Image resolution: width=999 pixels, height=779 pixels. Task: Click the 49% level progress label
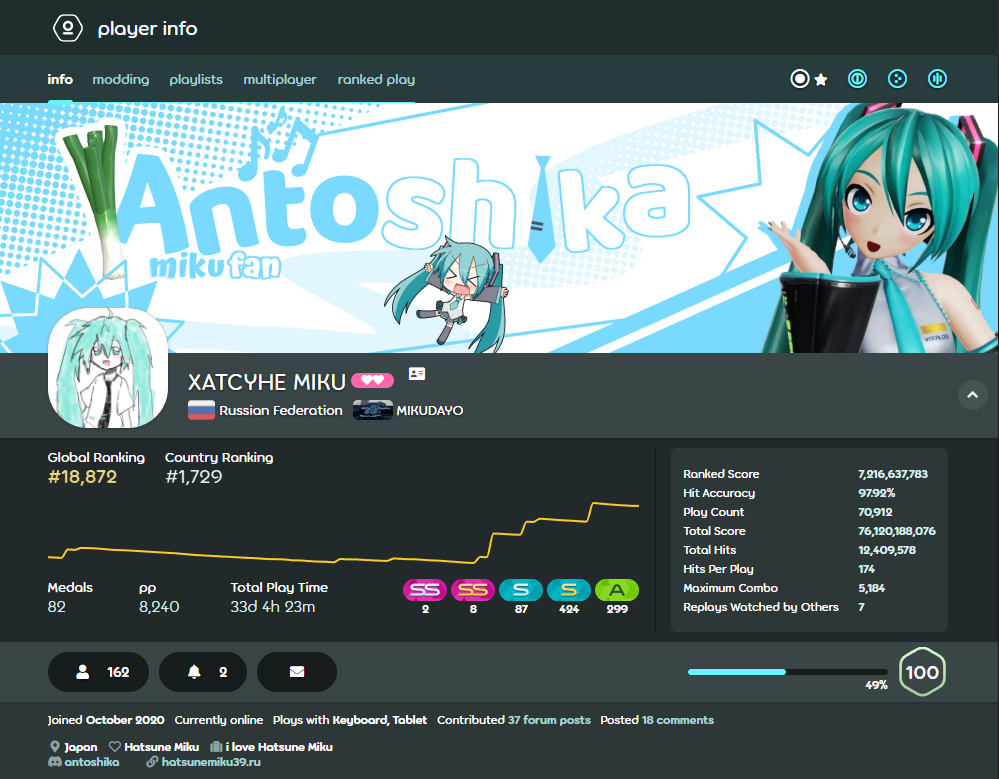click(876, 685)
